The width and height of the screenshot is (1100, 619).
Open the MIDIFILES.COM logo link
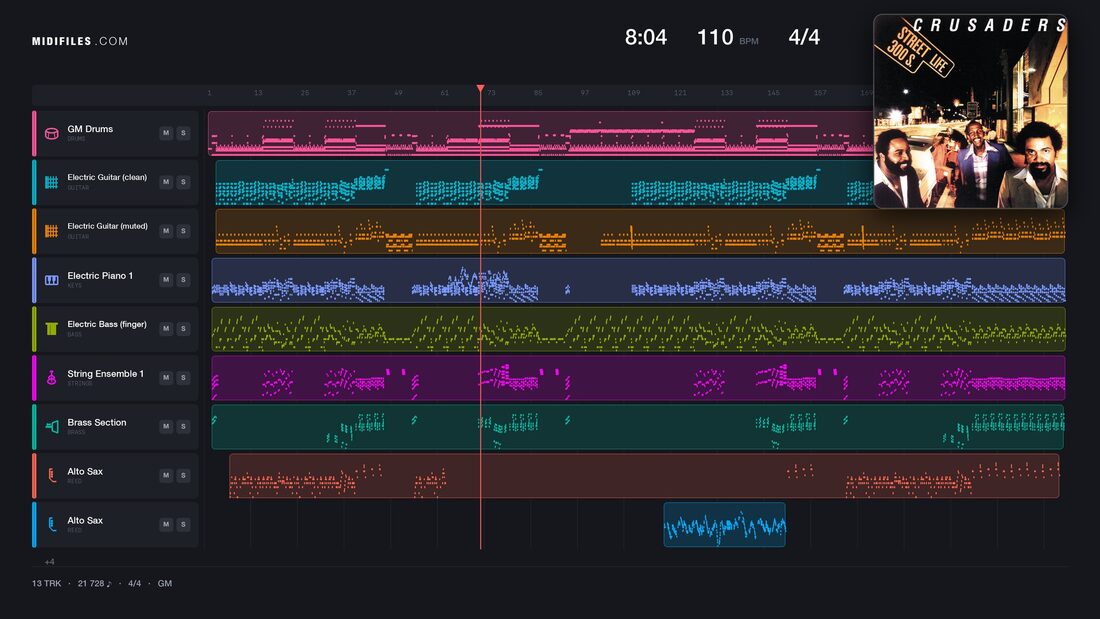(x=80, y=41)
